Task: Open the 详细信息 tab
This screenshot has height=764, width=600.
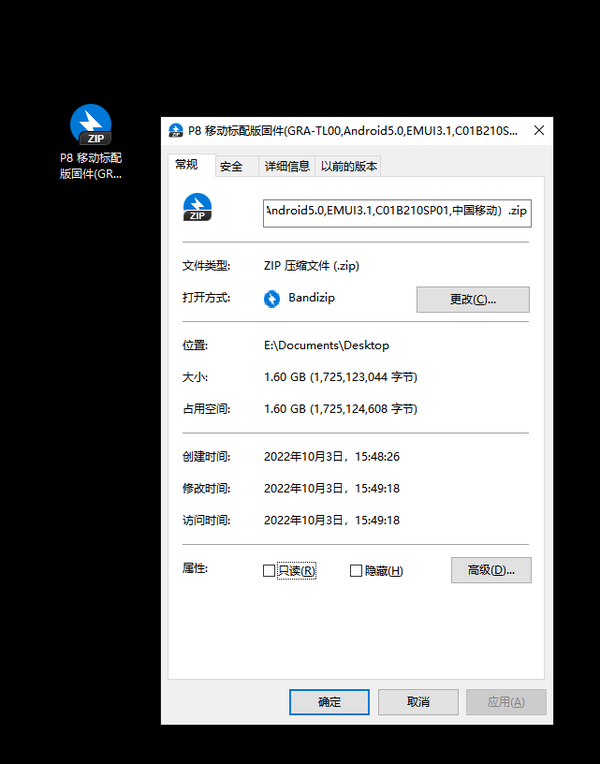Action: point(287,167)
